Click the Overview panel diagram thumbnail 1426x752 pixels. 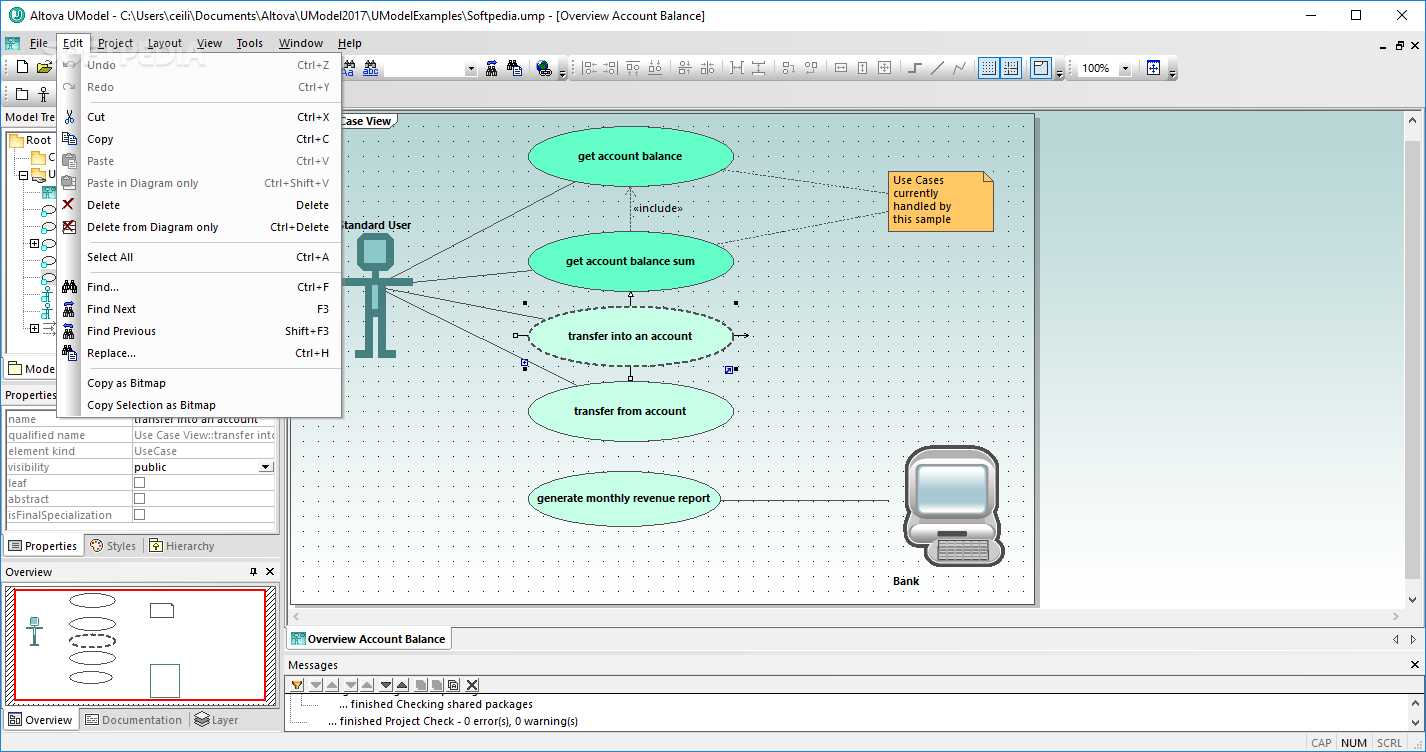click(140, 645)
